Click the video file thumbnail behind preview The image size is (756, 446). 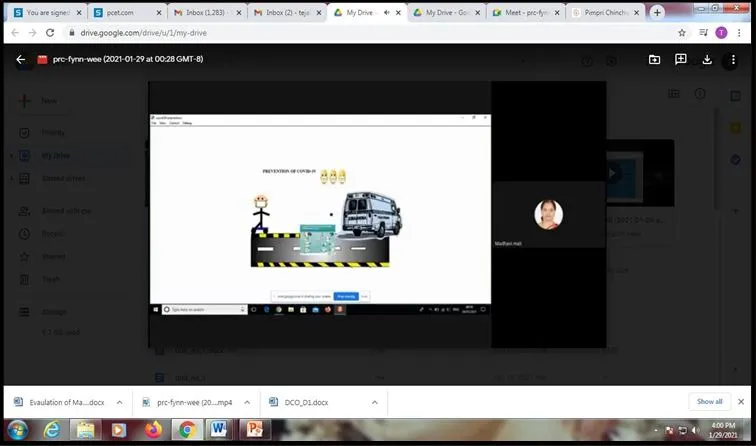(x=640, y=173)
